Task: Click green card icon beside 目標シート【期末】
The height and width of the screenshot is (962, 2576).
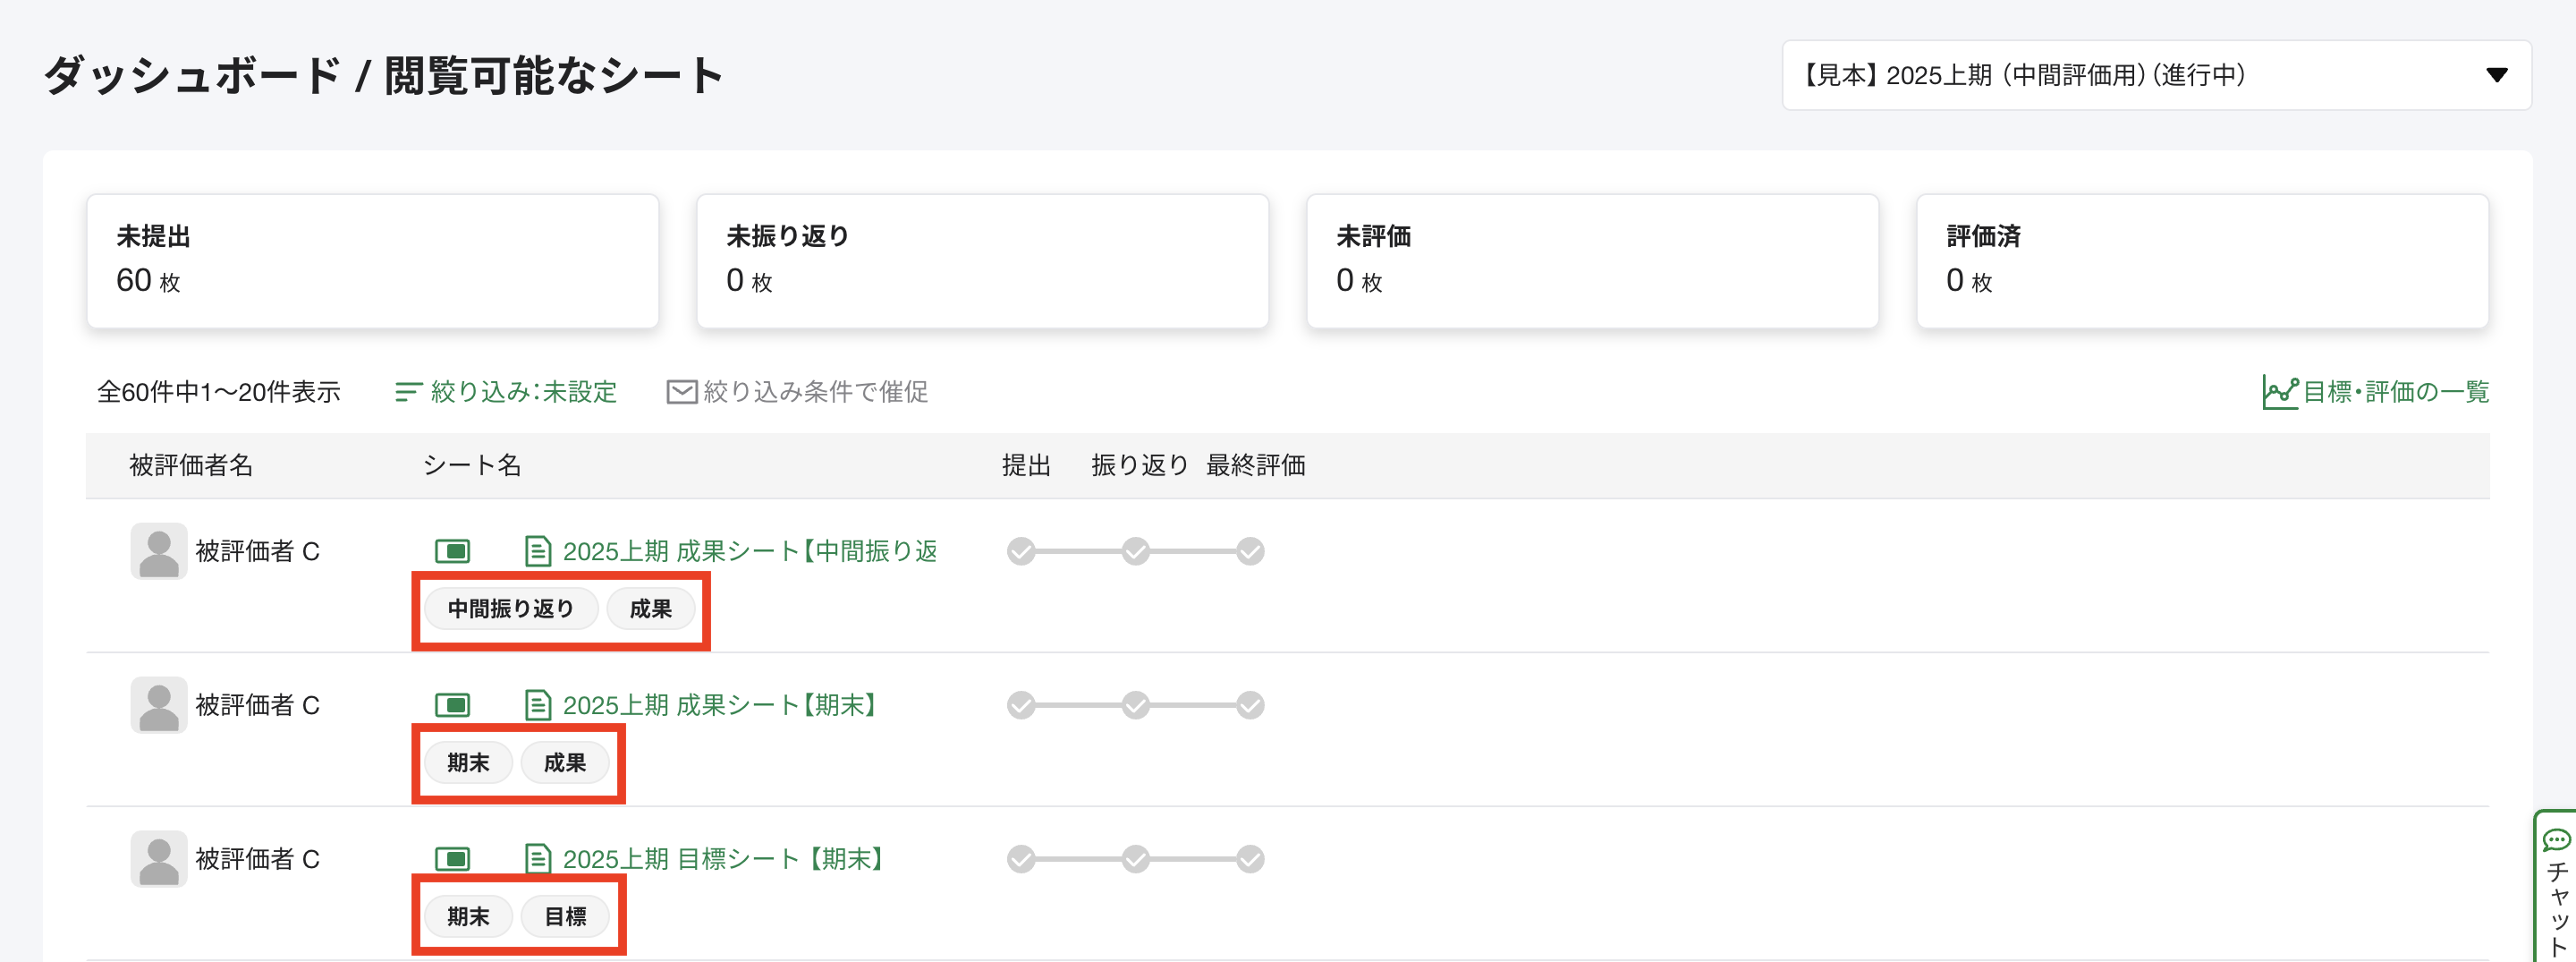Action: [x=452, y=859]
